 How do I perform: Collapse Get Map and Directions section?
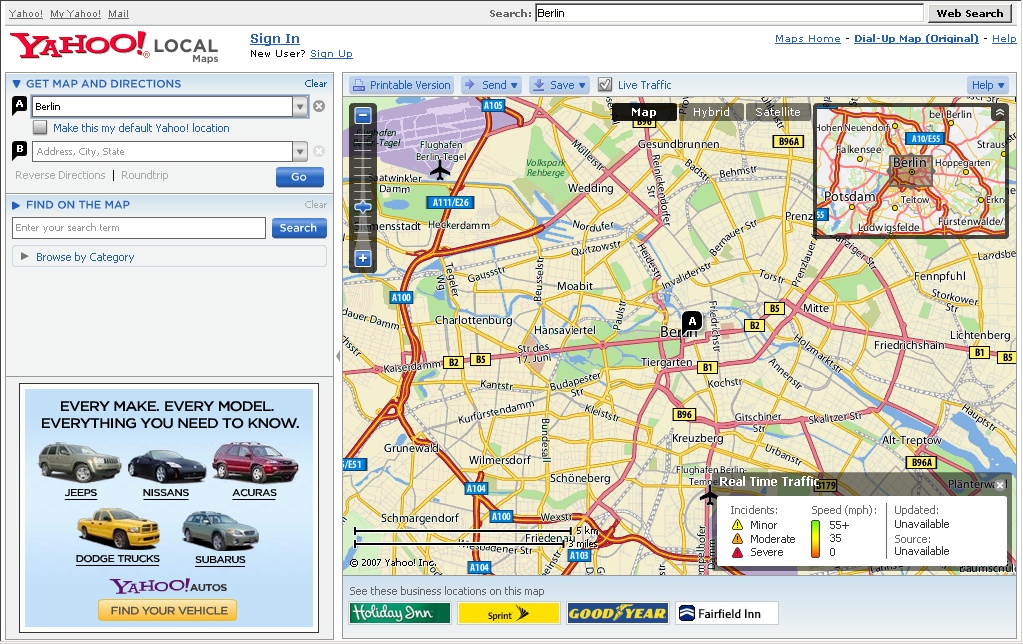pyautogui.click(x=17, y=84)
